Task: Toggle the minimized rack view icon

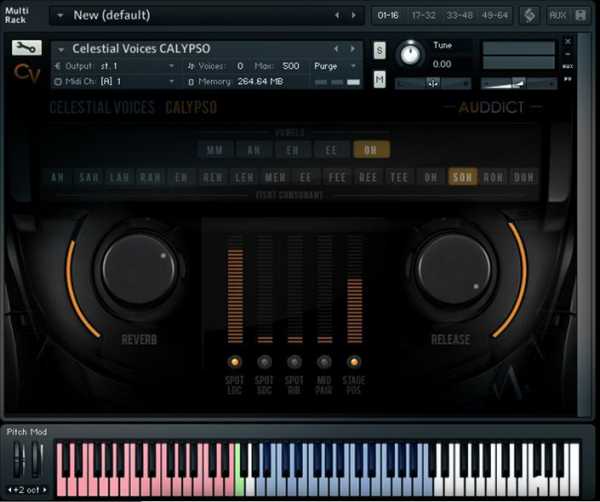Action: tap(580, 16)
